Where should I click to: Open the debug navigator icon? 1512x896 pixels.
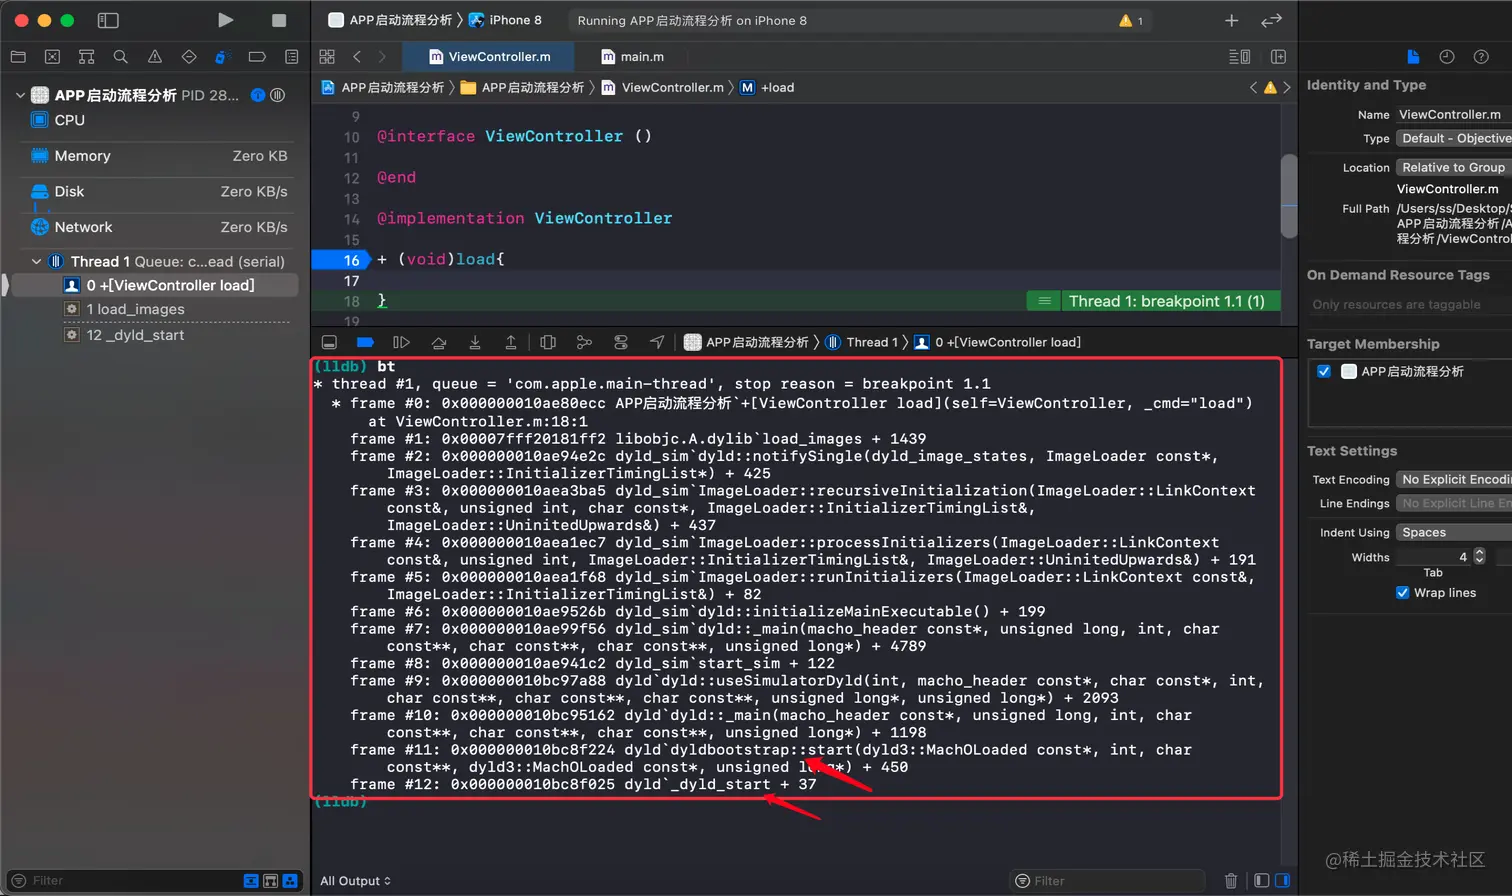[223, 57]
